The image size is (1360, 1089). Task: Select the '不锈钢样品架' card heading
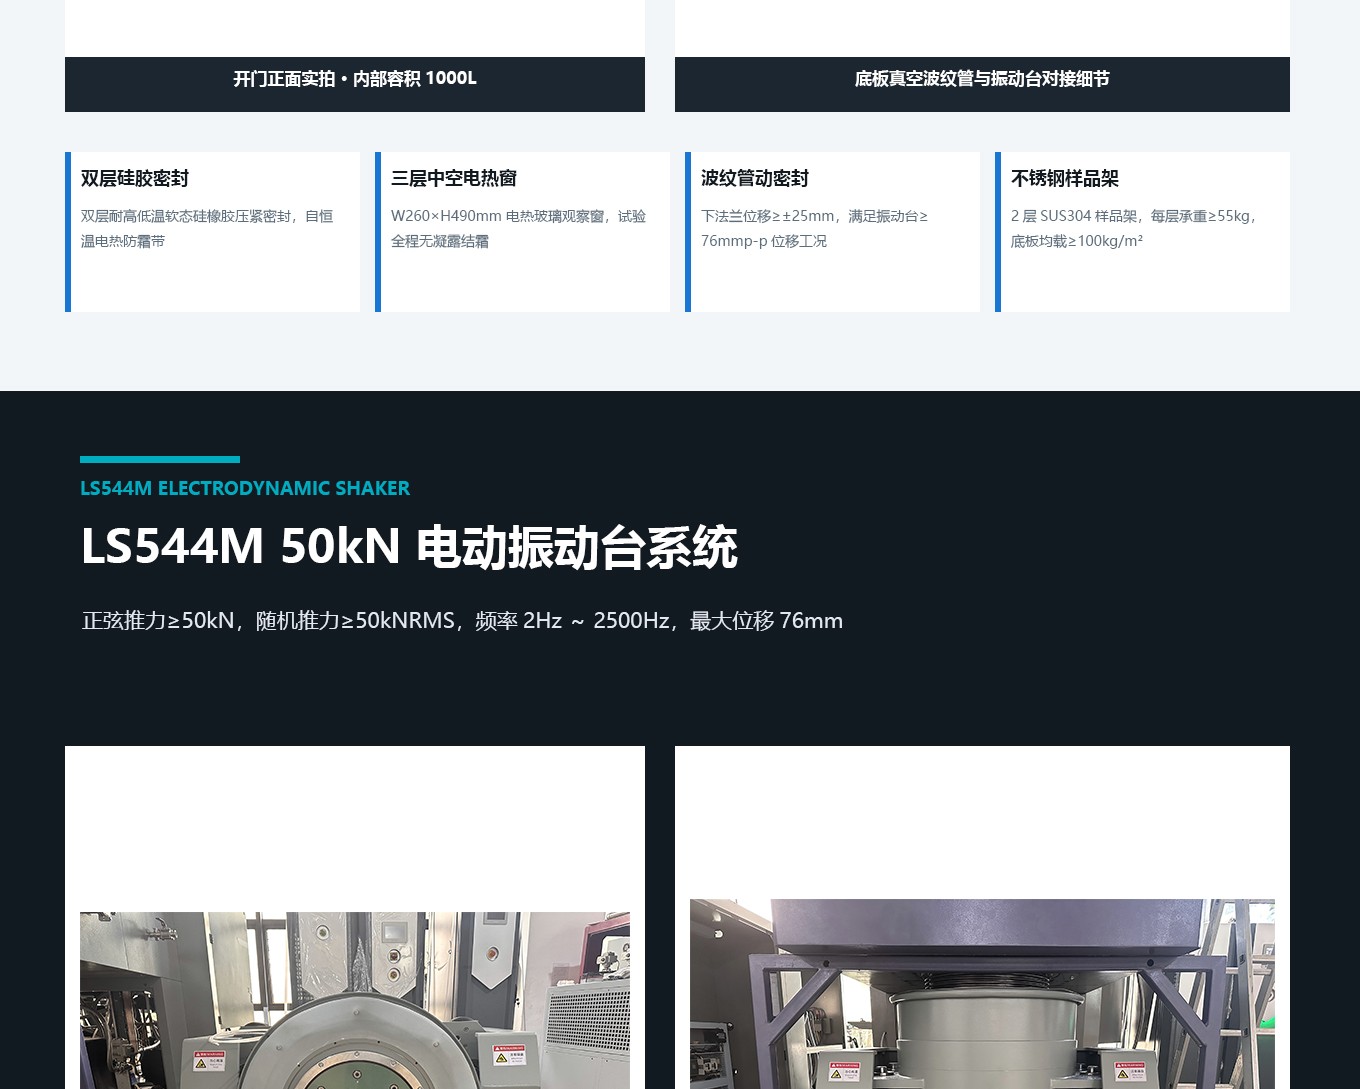point(1065,178)
